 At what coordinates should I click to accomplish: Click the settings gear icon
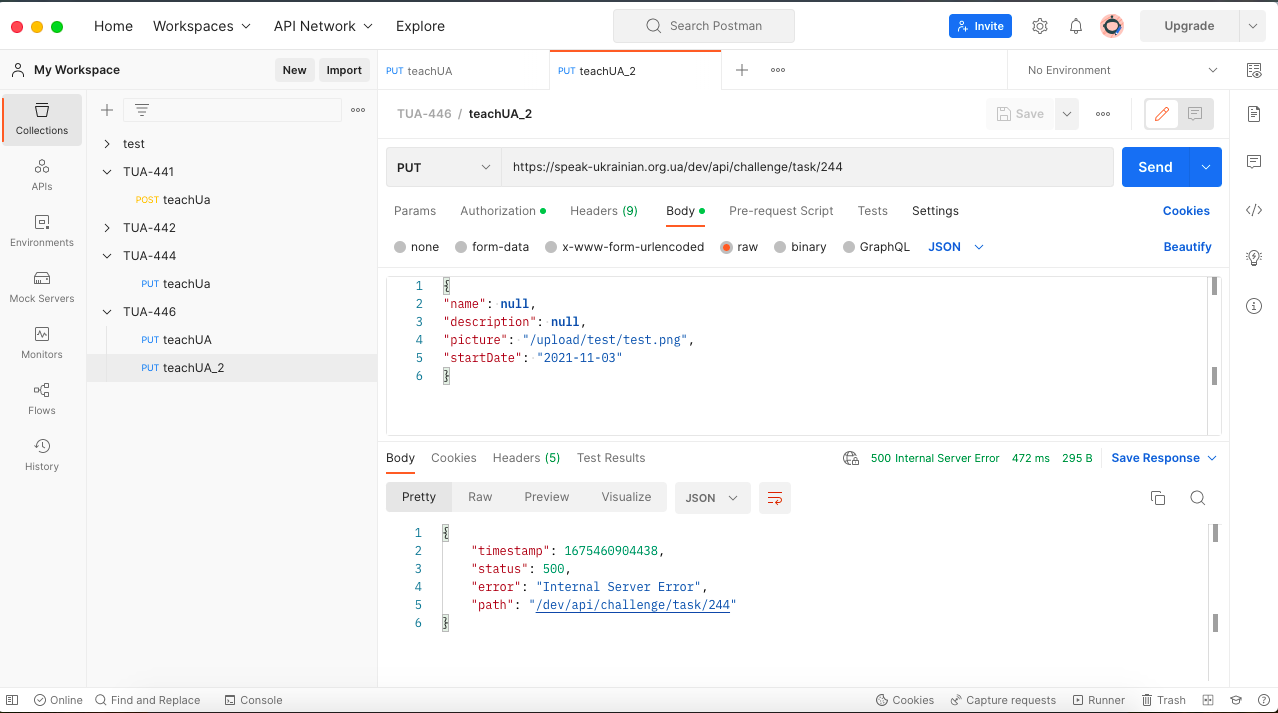click(x=1040, y=26)
